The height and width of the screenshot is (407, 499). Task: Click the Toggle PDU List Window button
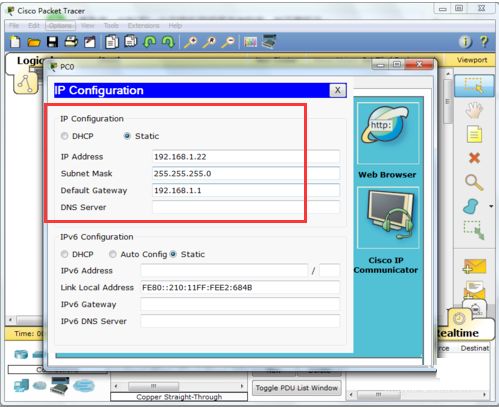297,388
